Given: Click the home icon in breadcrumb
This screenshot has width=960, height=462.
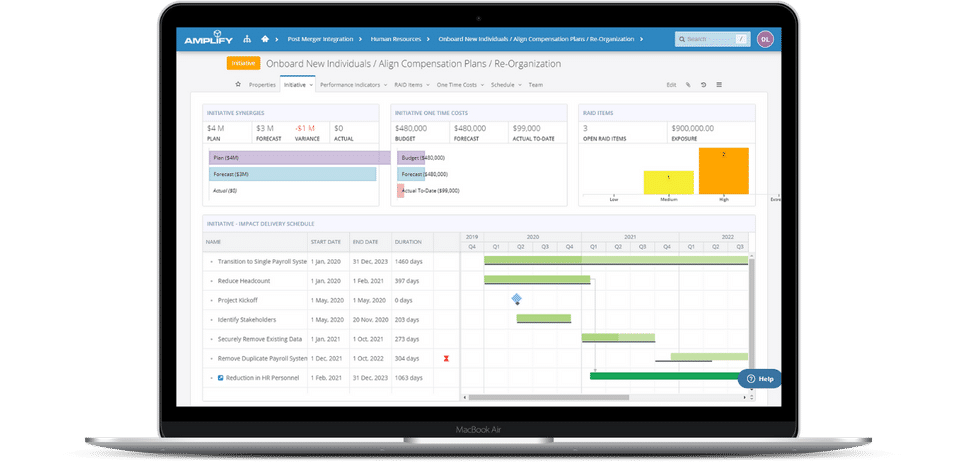Looking at the screenshot, I should click(x=265, y=39).
